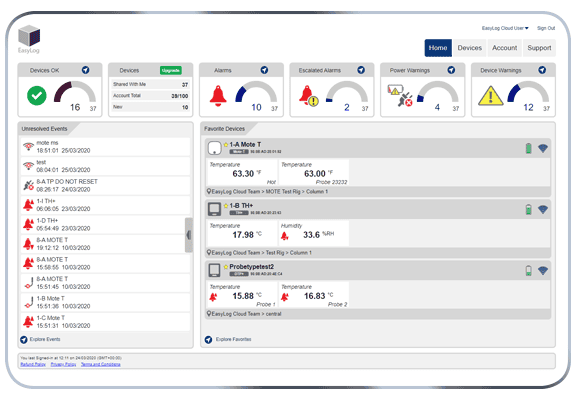575x400 pixels.
Task: Open Device Warnings navigation arrow icon
Action: pos(542,70)
